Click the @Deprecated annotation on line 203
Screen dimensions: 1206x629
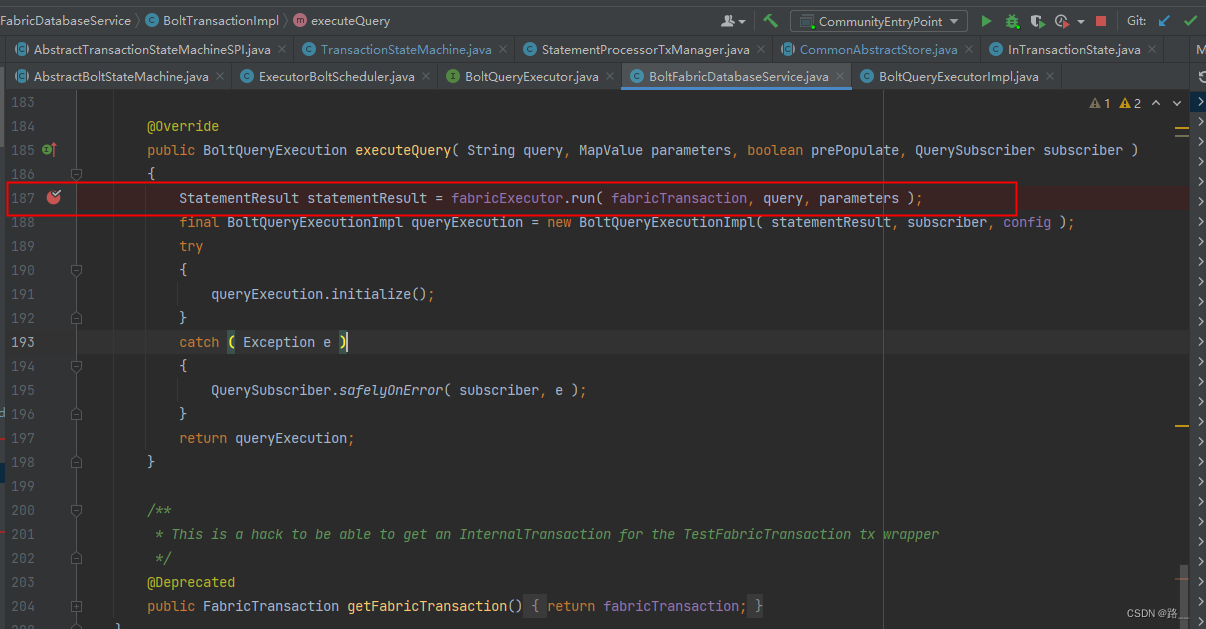(191, 582)
